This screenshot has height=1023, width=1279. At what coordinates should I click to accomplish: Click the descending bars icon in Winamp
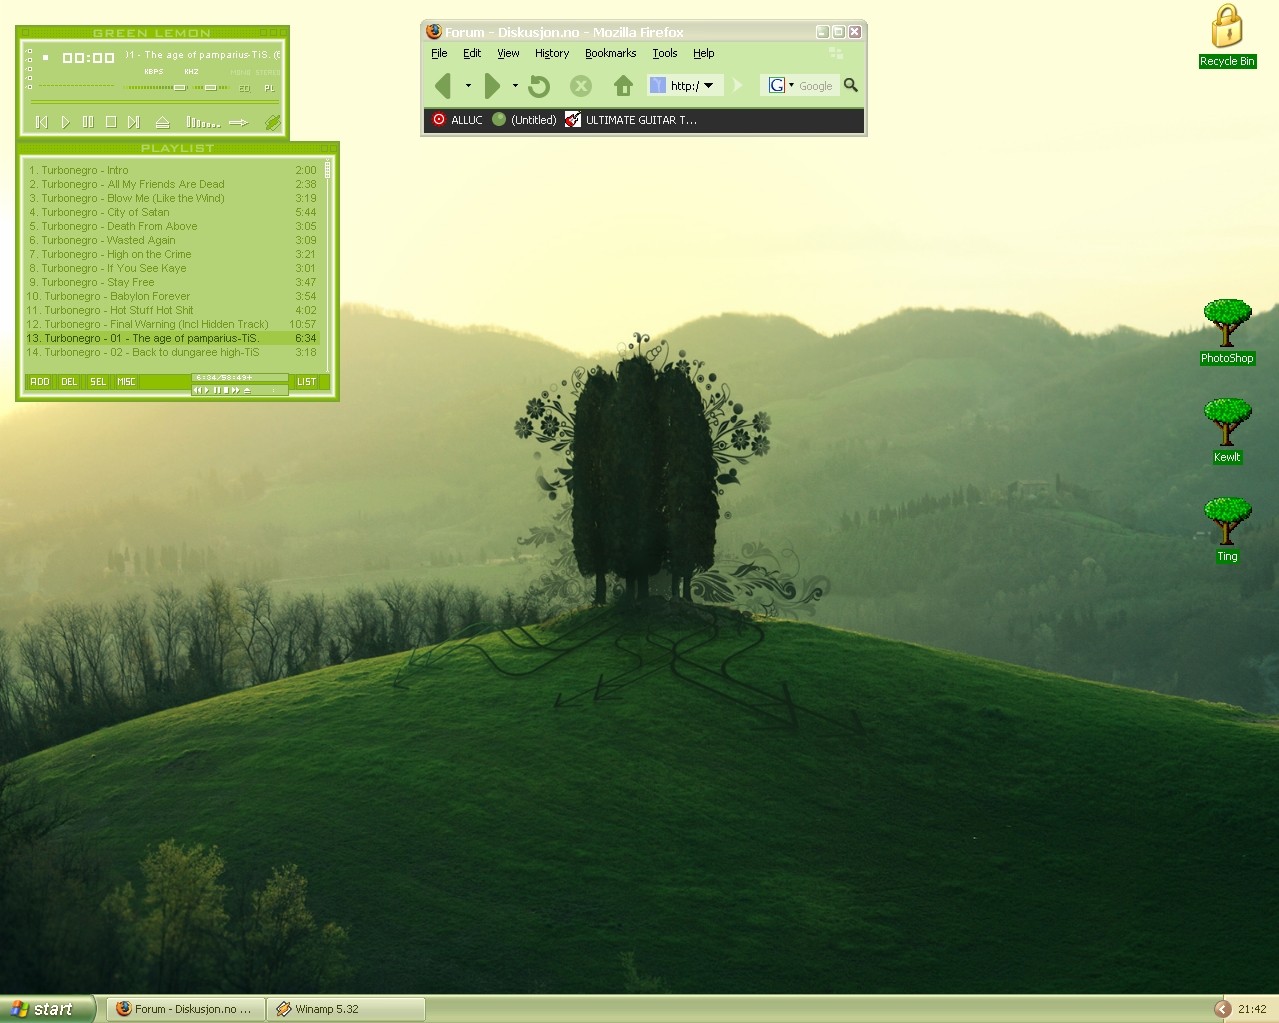click(x=203, y=122)
